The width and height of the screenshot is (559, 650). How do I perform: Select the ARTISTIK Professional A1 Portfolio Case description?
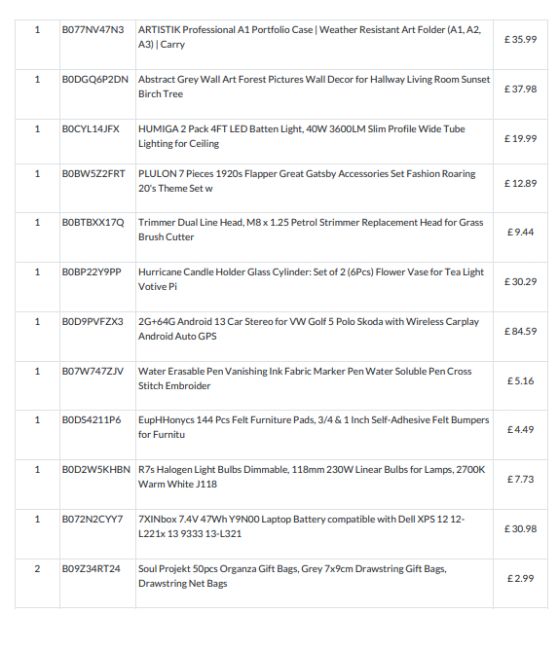pyautogui.click(x=309, y=37)
